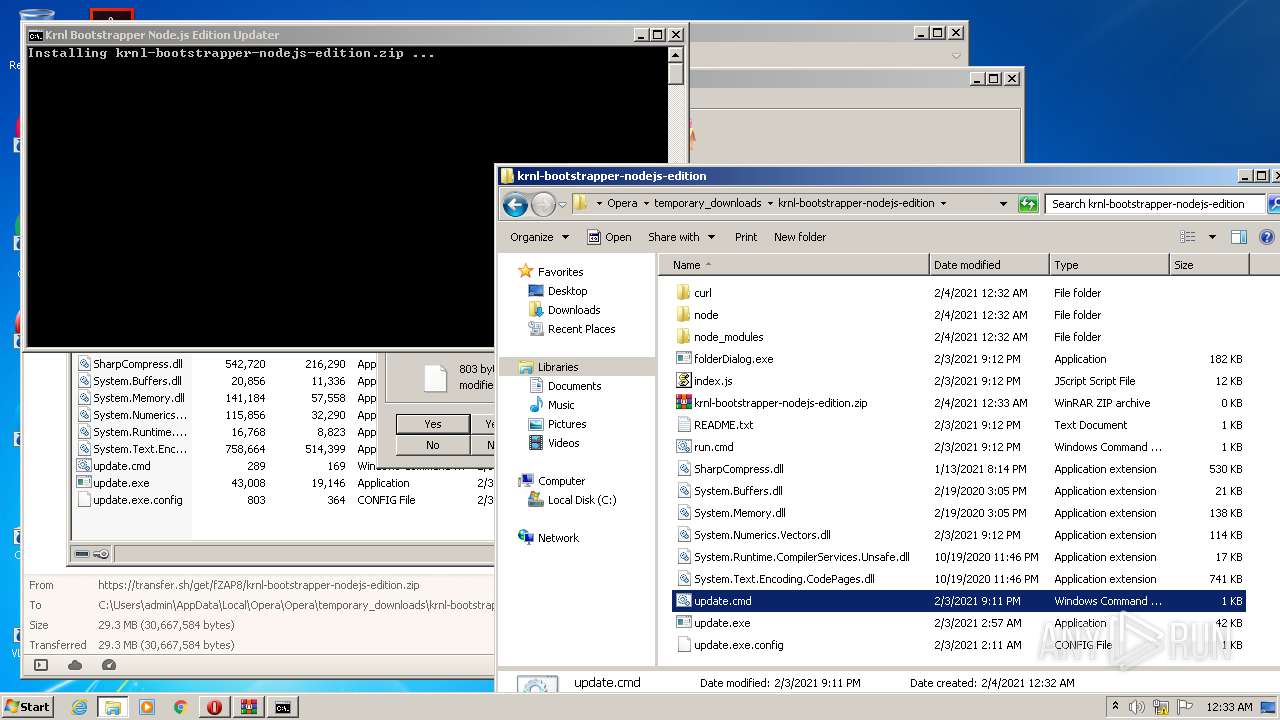Click the drive icon in the WinRAR status bar
This screenshot has height=720, width=1280.
click(82, 554)
